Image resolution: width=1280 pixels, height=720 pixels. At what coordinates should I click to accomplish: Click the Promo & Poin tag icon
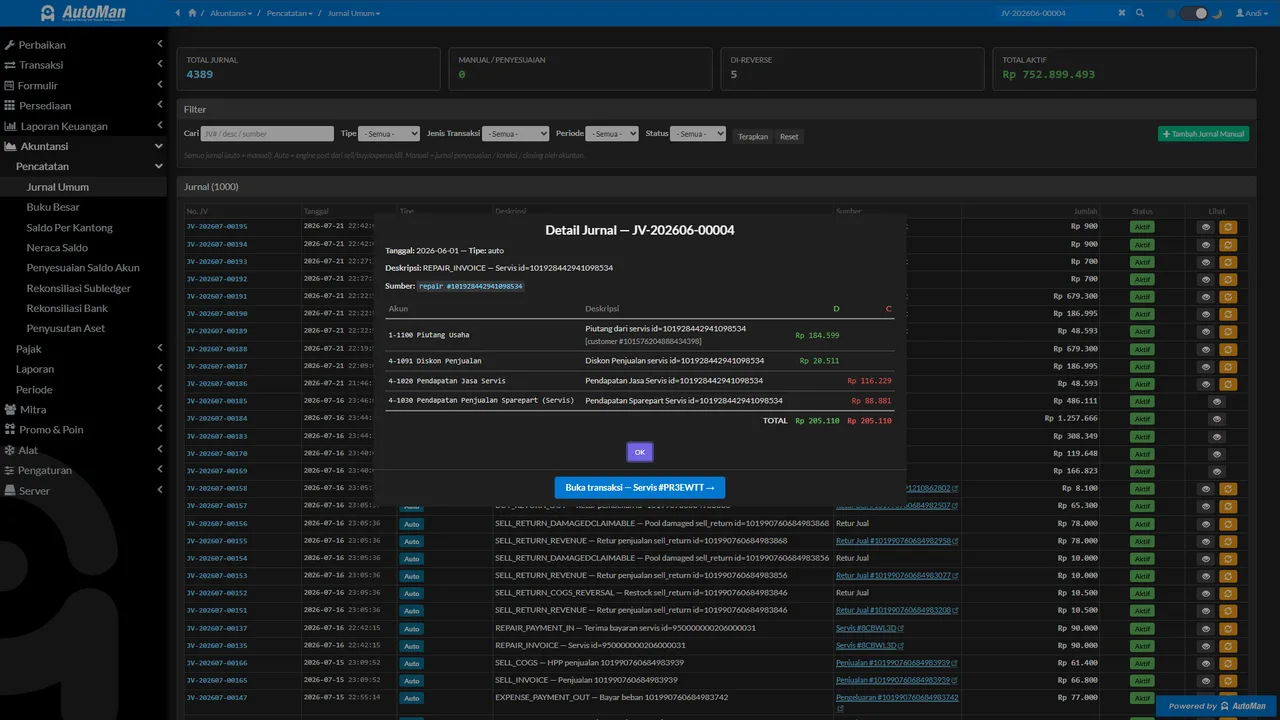click(x=10, y=430)
